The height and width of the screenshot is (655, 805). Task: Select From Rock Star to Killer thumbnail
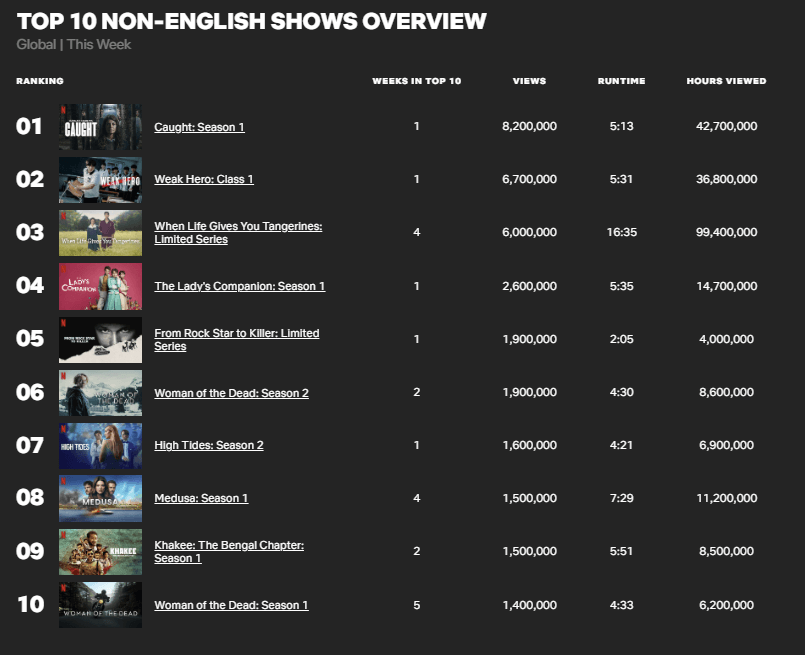(x=101, y=340)
